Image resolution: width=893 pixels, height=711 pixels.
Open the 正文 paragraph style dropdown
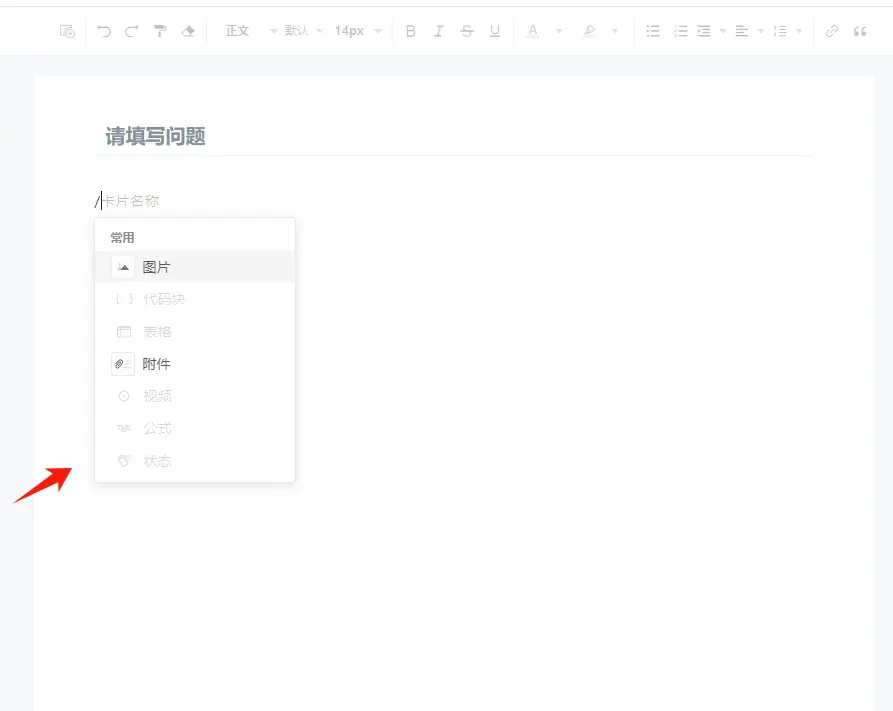point(251,31)
